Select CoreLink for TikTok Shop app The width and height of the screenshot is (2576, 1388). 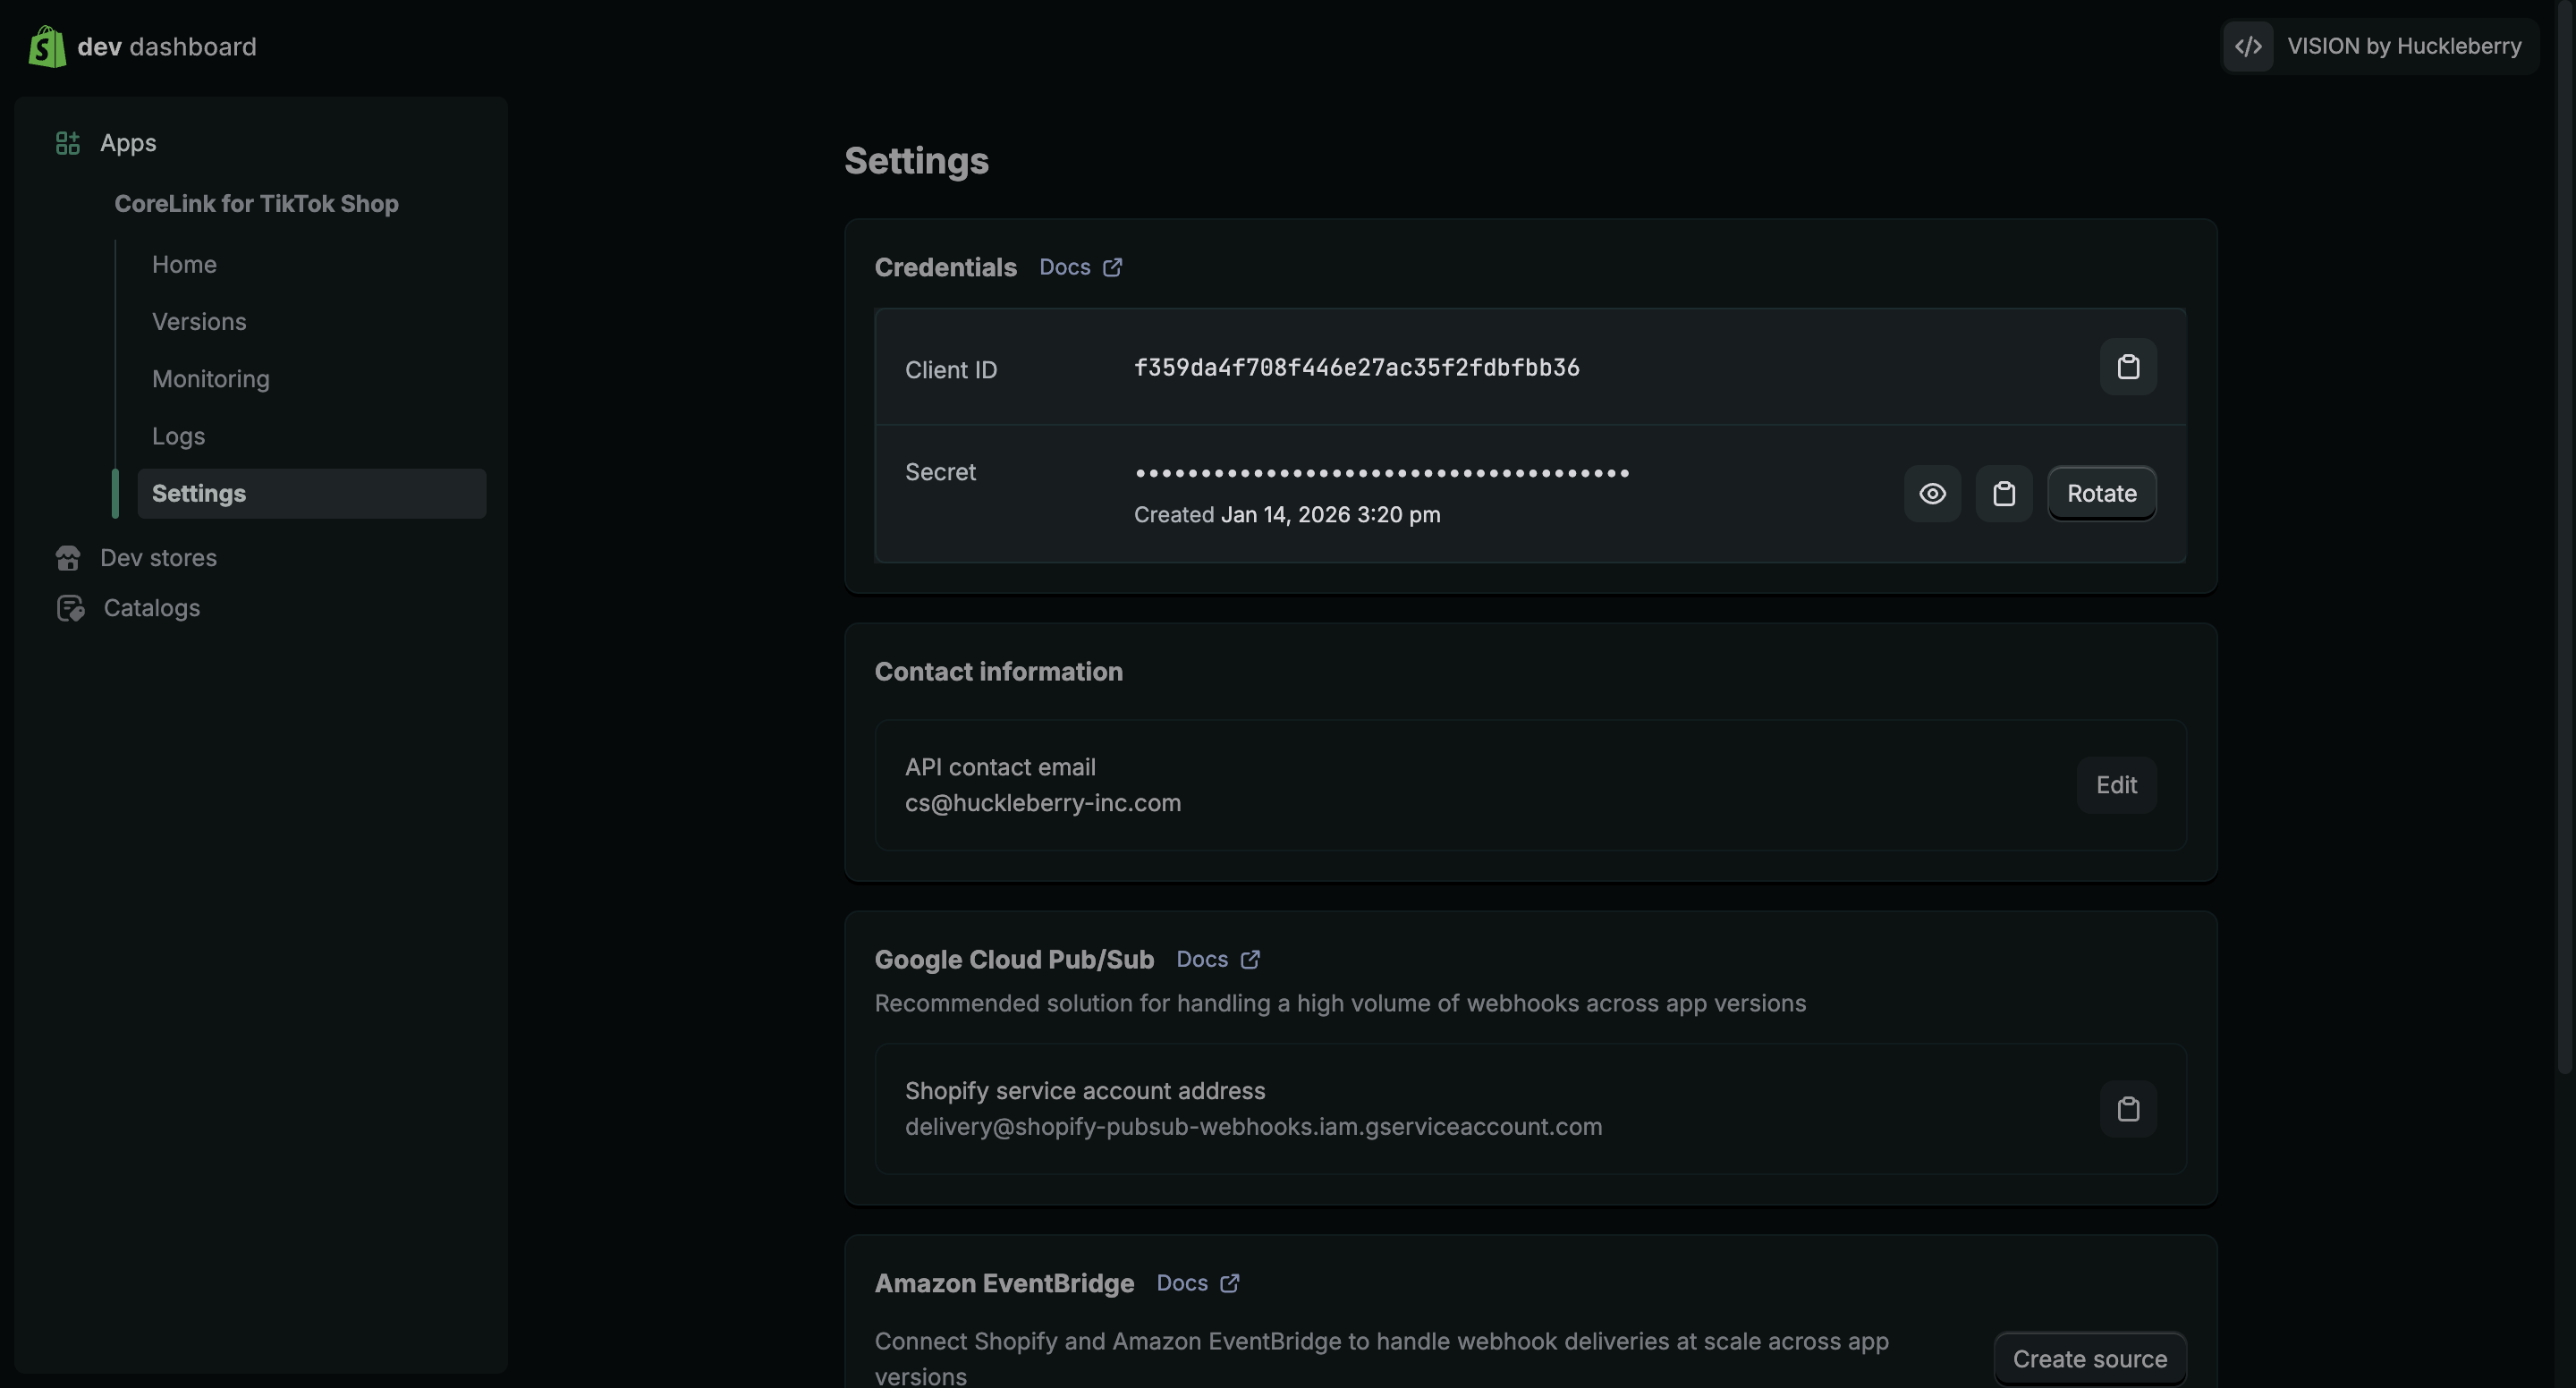point(256,204)
